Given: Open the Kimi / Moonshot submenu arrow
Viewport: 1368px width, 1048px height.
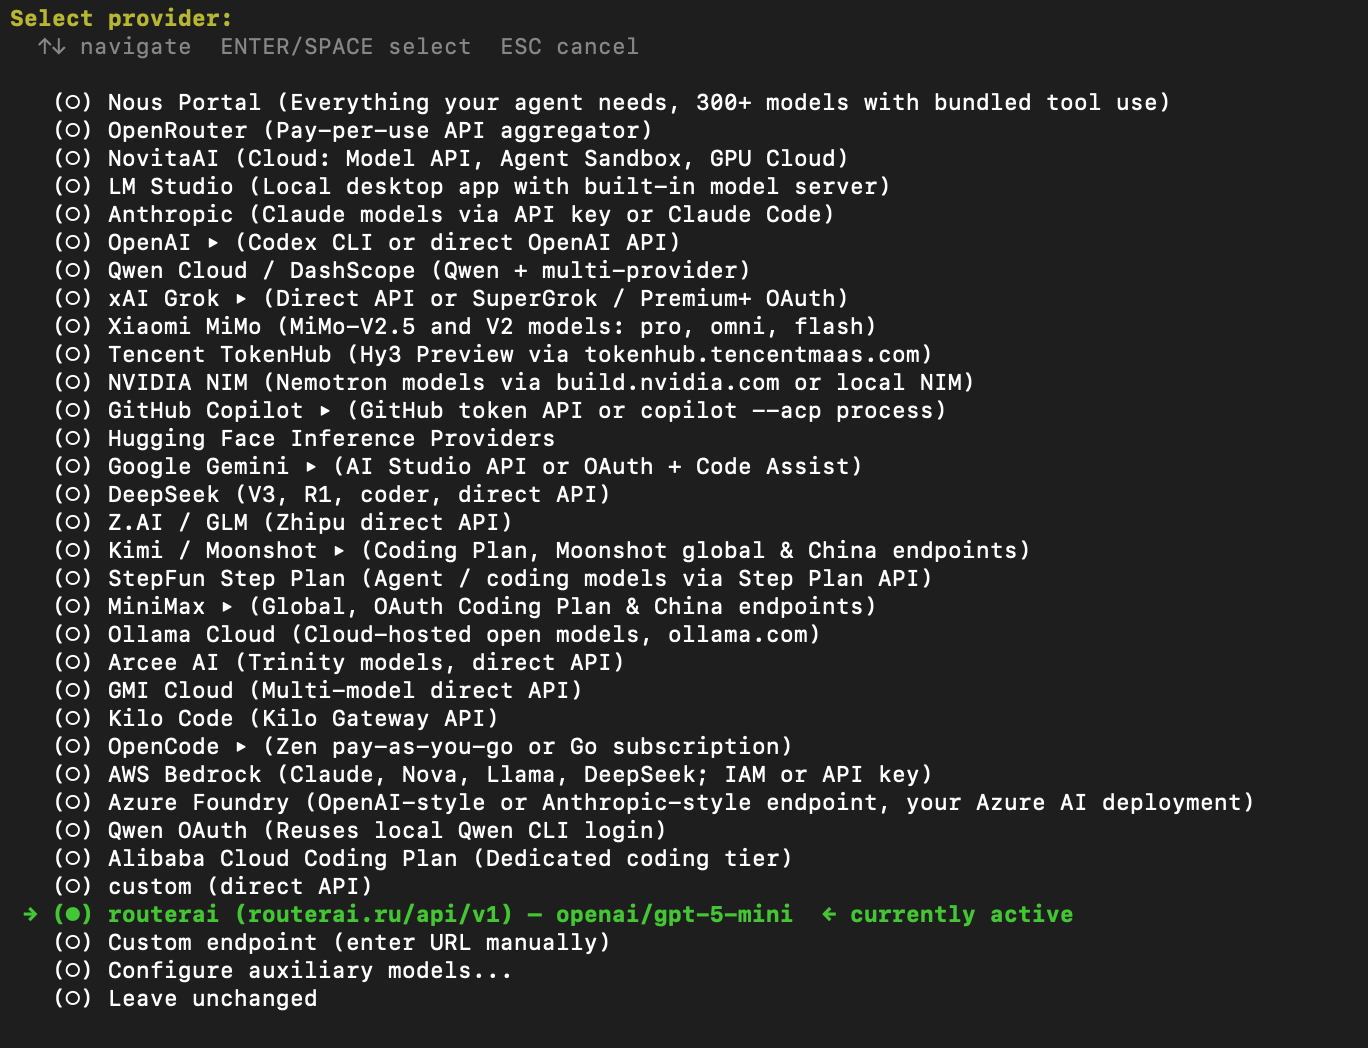Looking at the screenshot, I should (x=339, y=551).
